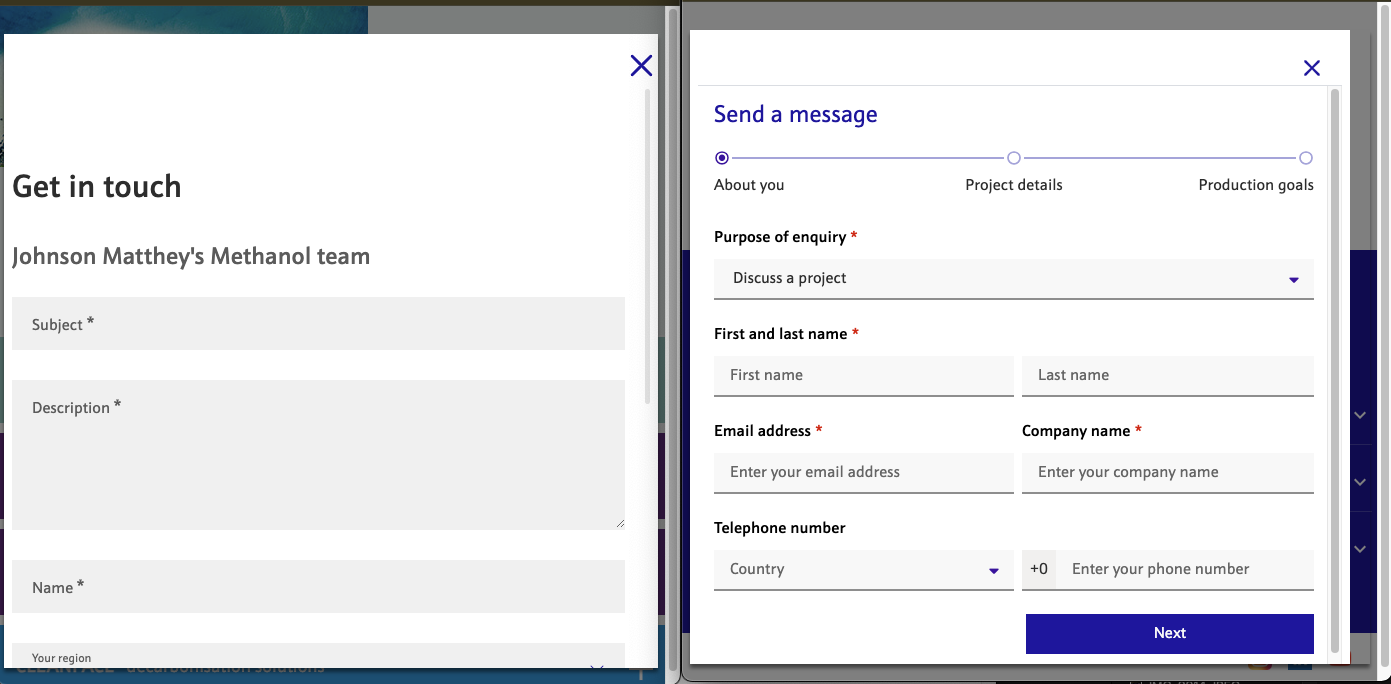Click the Send a message dialog scrollbar

pos(1334,370)
